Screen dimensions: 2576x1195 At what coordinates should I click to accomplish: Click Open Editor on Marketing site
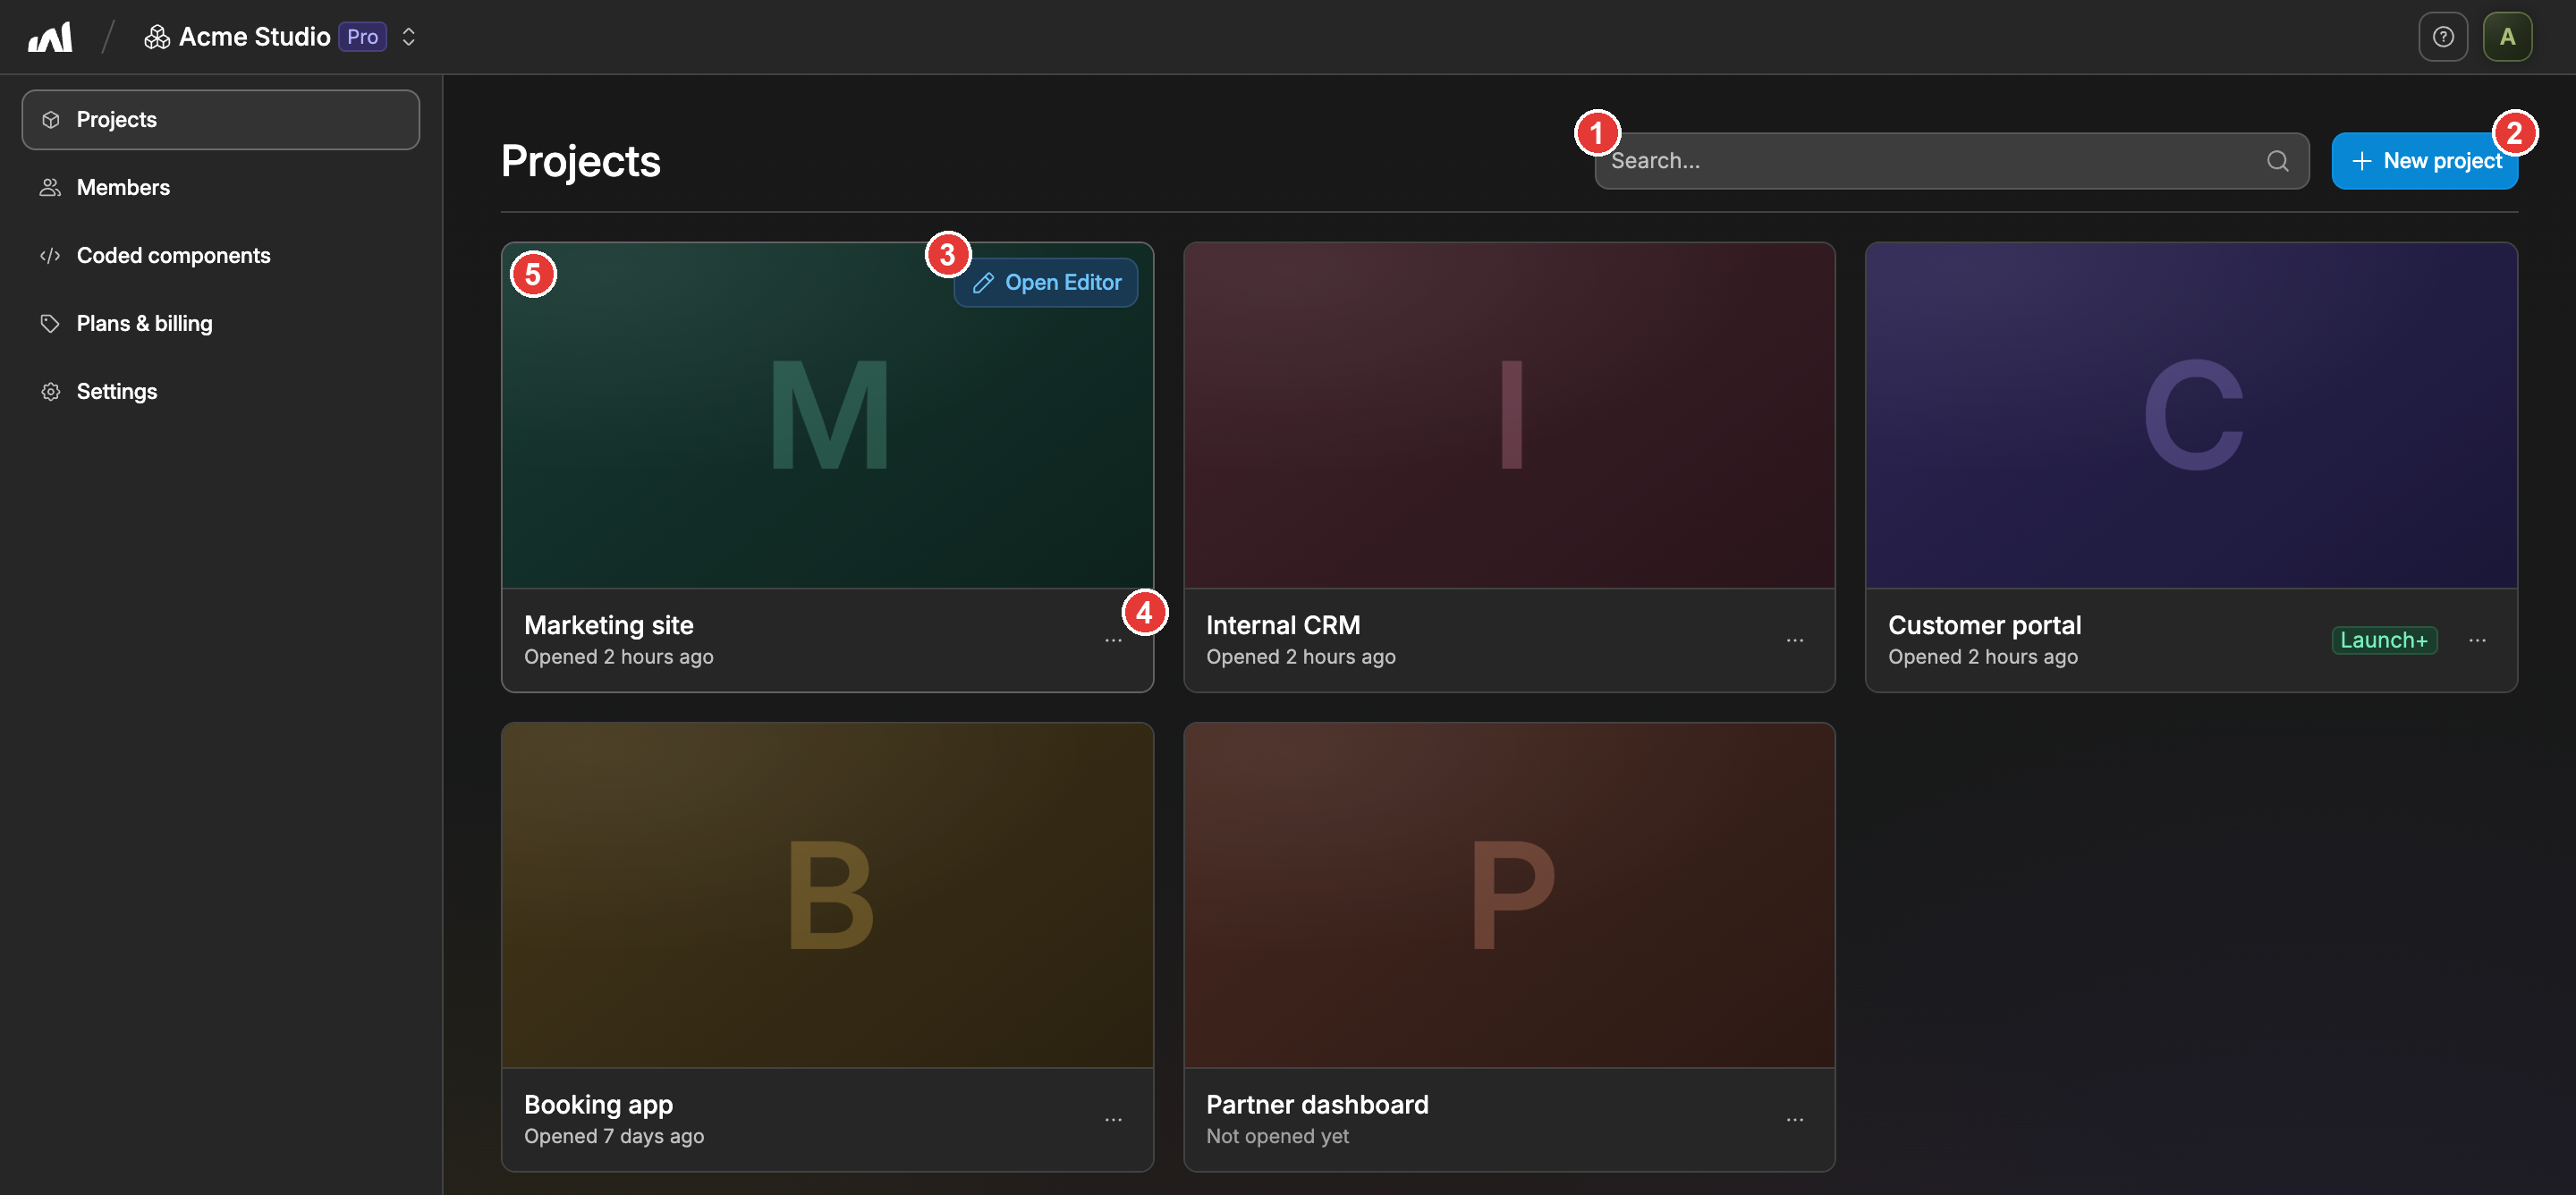coord(1045,283)
